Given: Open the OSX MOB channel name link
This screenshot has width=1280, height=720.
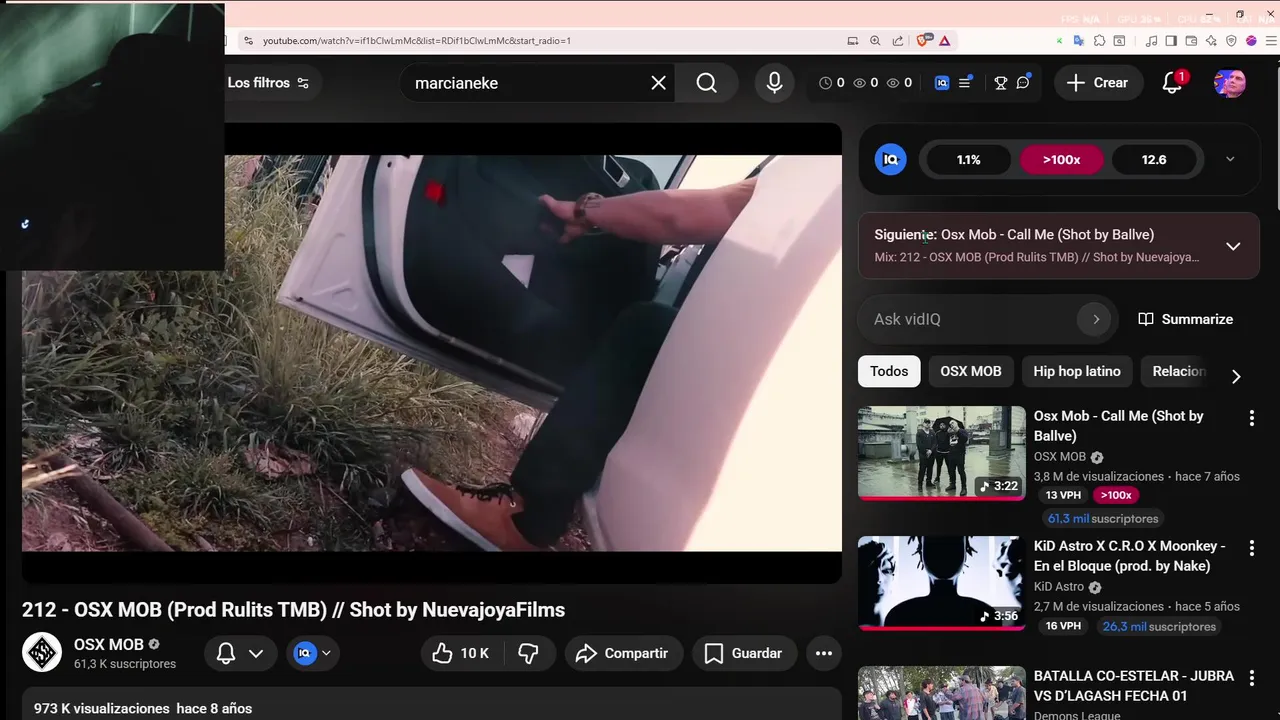Looking at the screenshot, I should click(109, 644).
